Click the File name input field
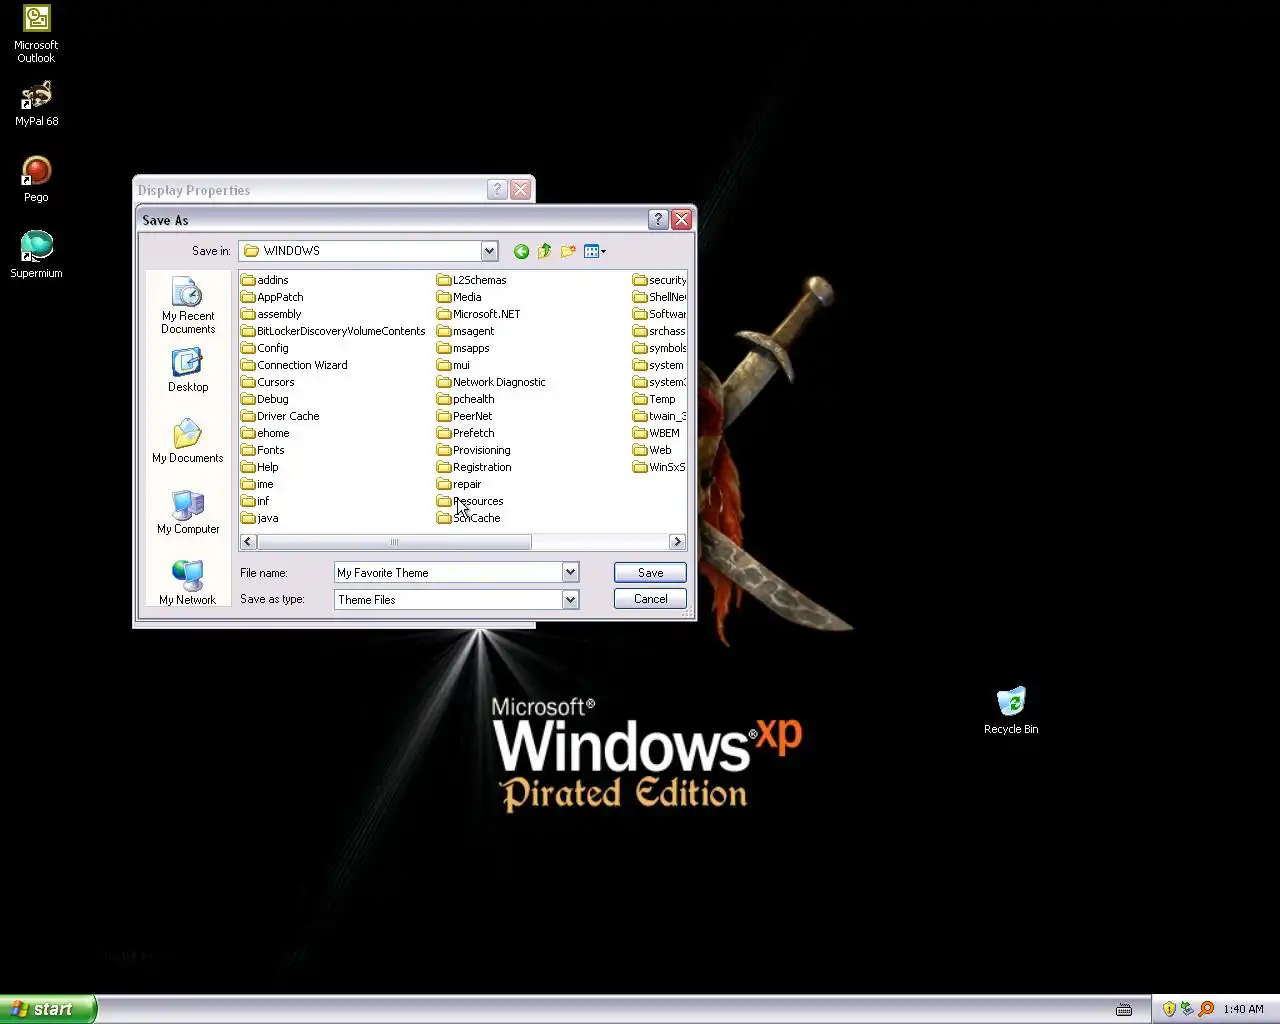The image size is (1280, 1024). [x=447, y=573]
